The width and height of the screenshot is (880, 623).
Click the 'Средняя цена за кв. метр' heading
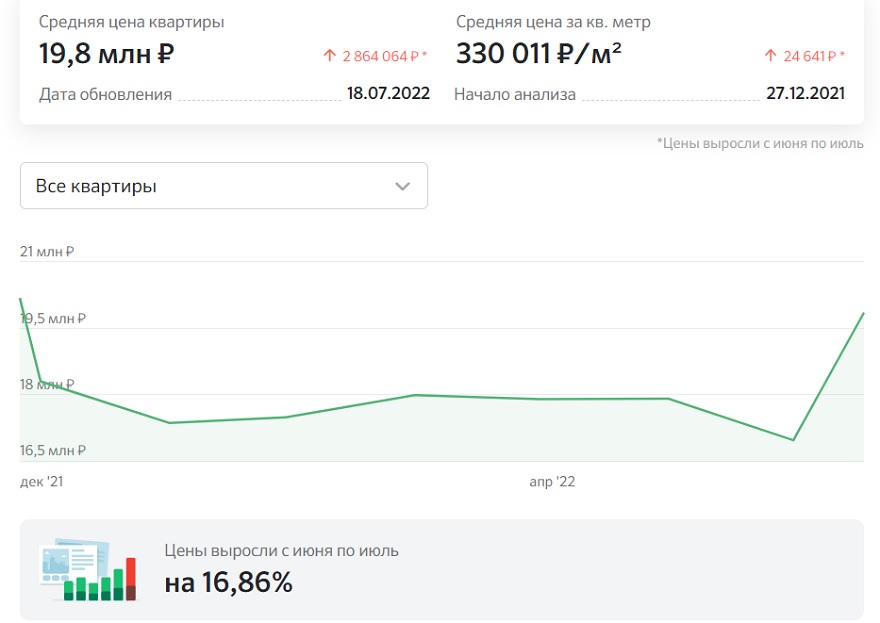pyautogui.click(x=553, y=22)
